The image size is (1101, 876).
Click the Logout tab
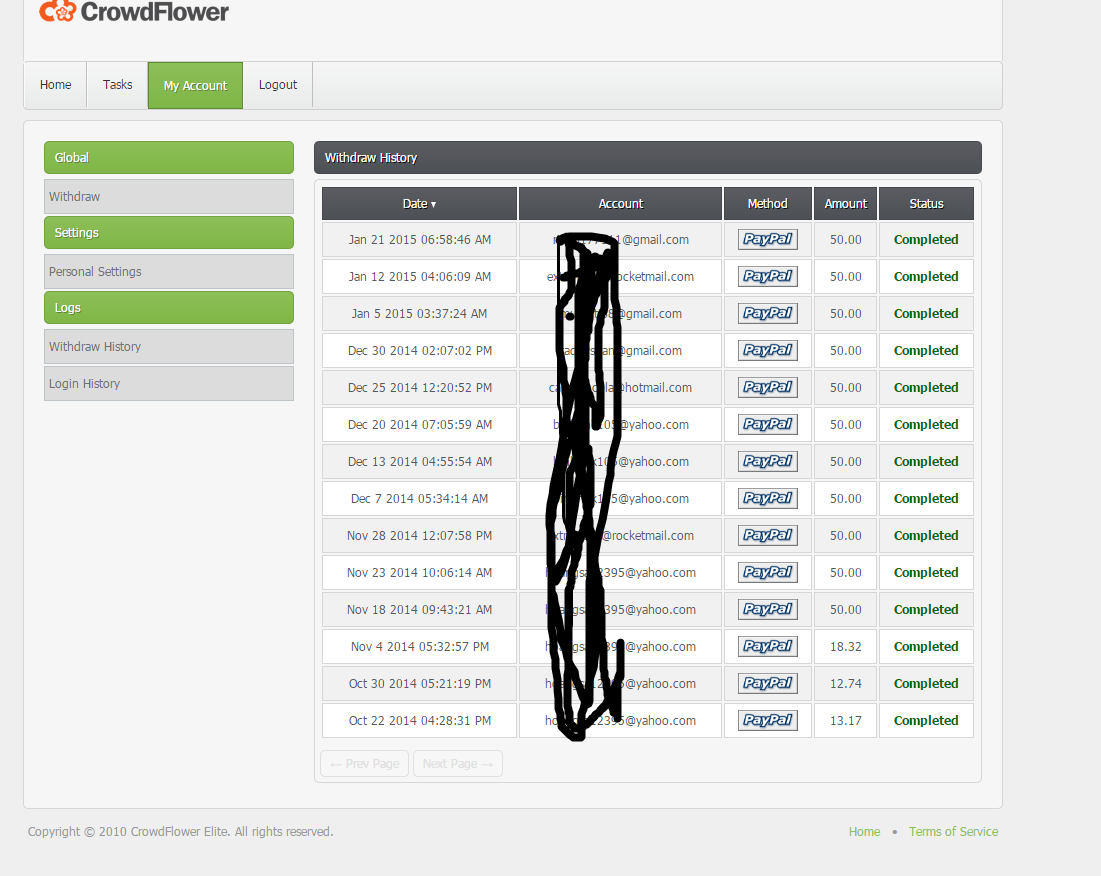coord(278,85)
